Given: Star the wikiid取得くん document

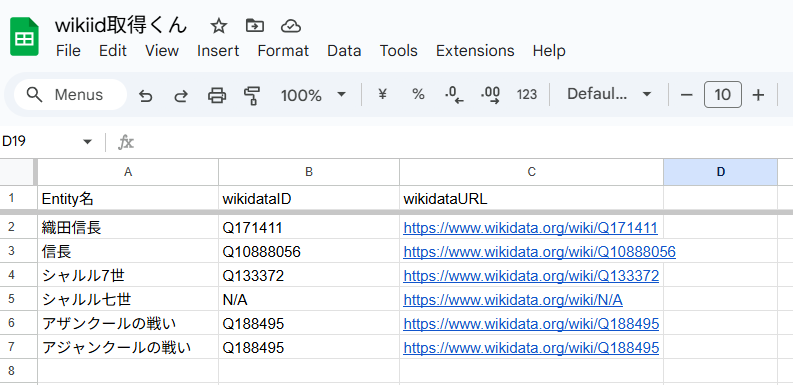Looking at the screenshot, I should (218, 26).
